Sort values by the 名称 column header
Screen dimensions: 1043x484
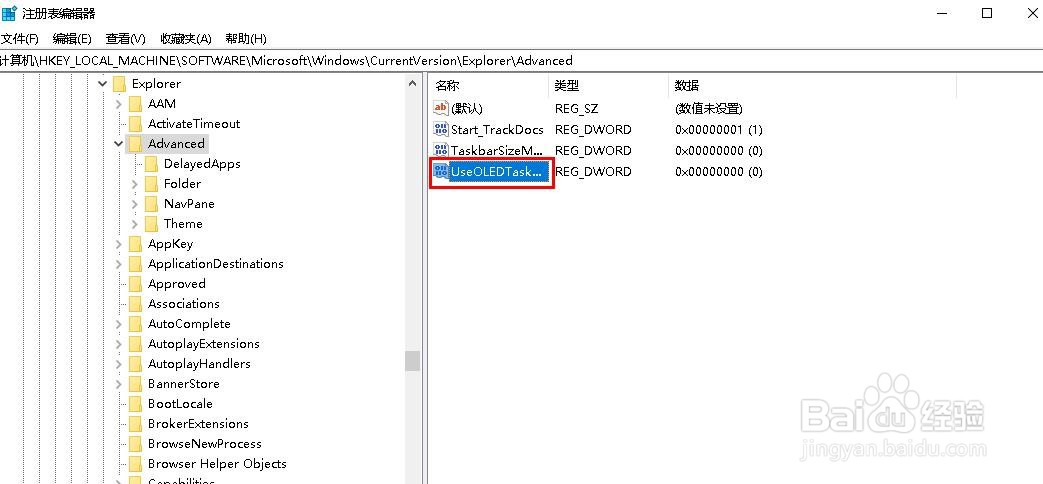point(489,86)
